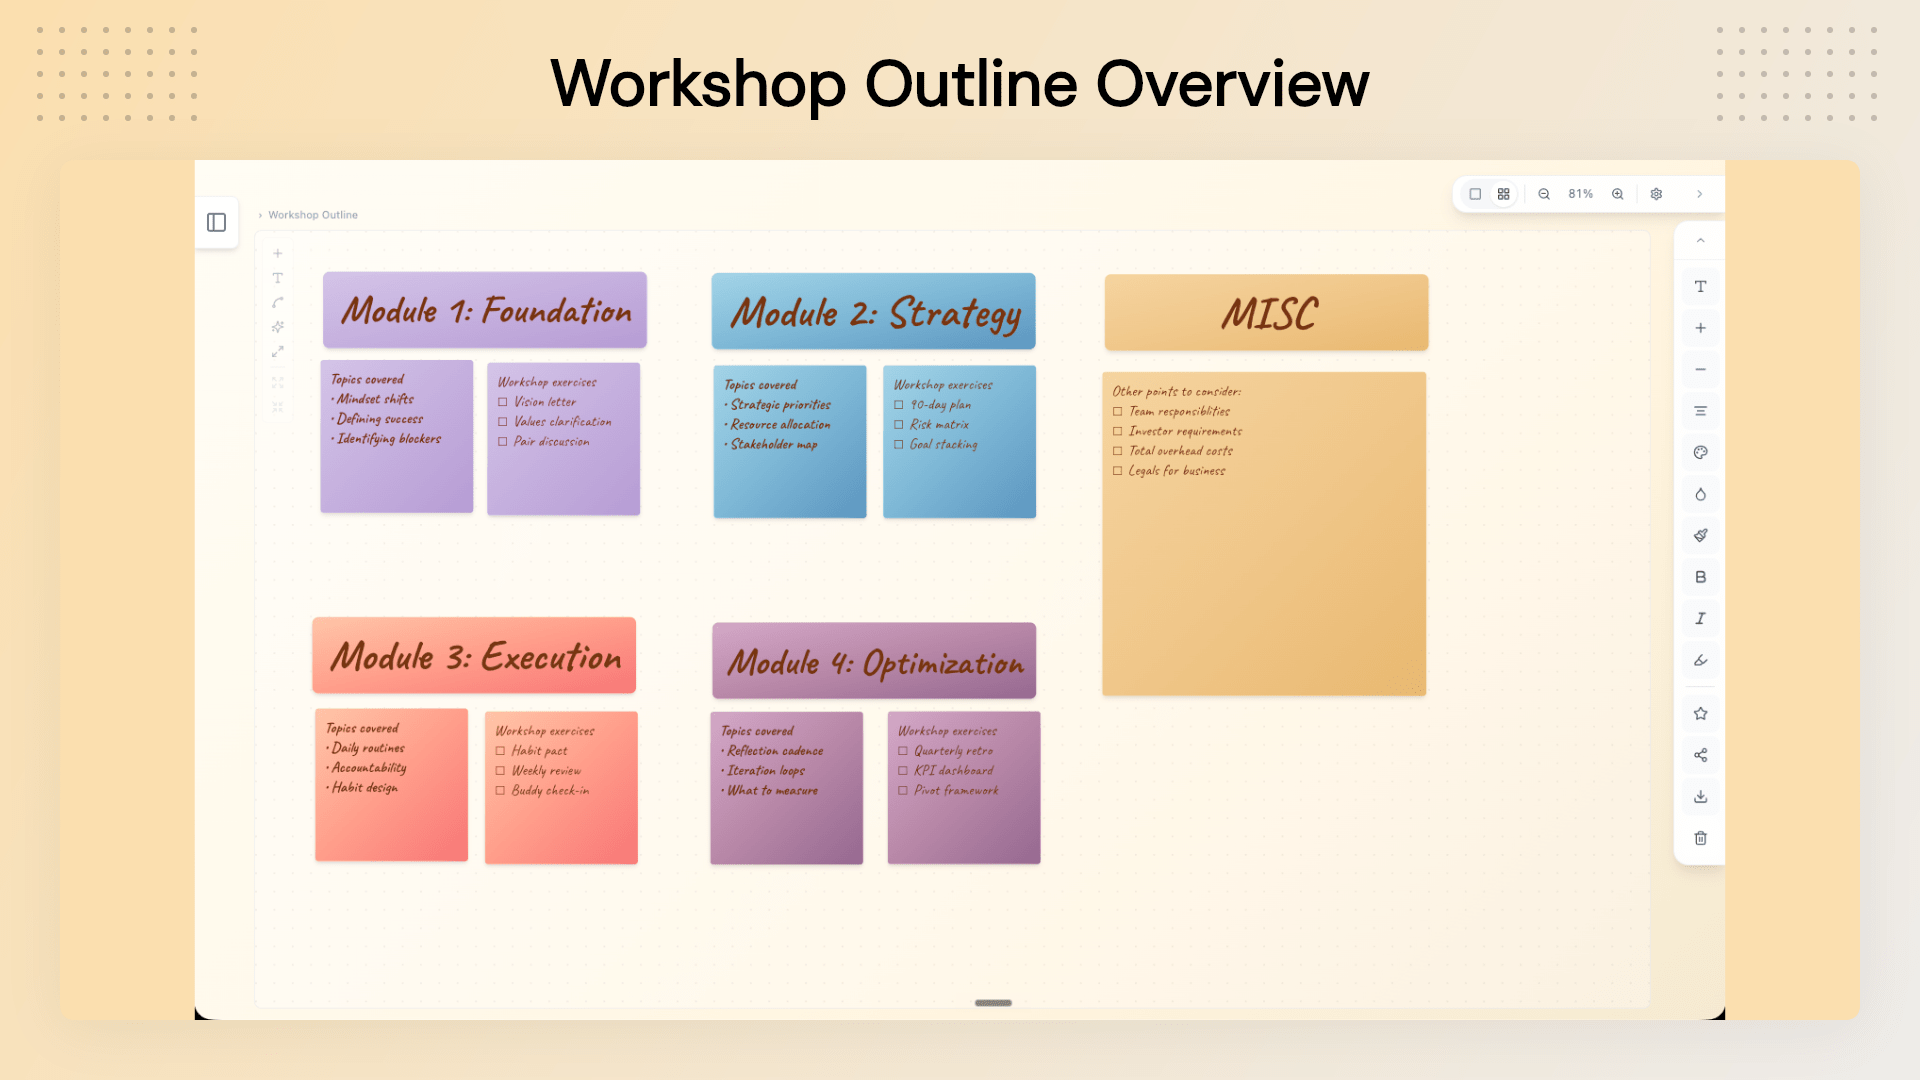Click the highlighter marker icon
Image resolution: width=1920 pixels, height=1080 pixels.
1700,660
